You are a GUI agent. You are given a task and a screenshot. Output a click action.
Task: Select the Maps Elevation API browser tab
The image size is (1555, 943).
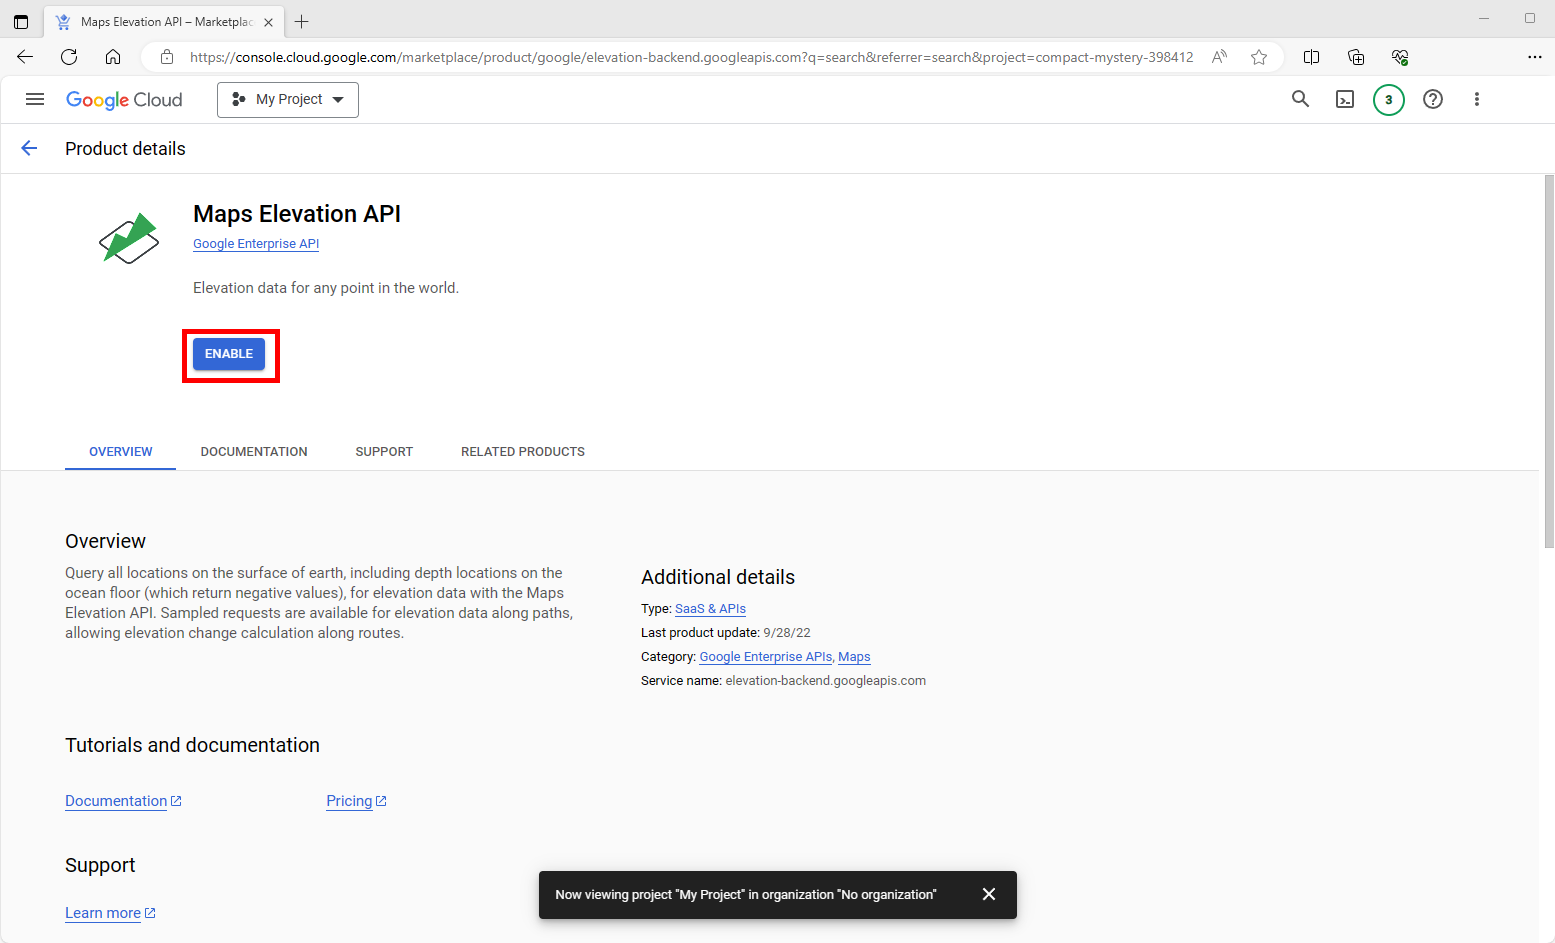click(x=164, y=22)
